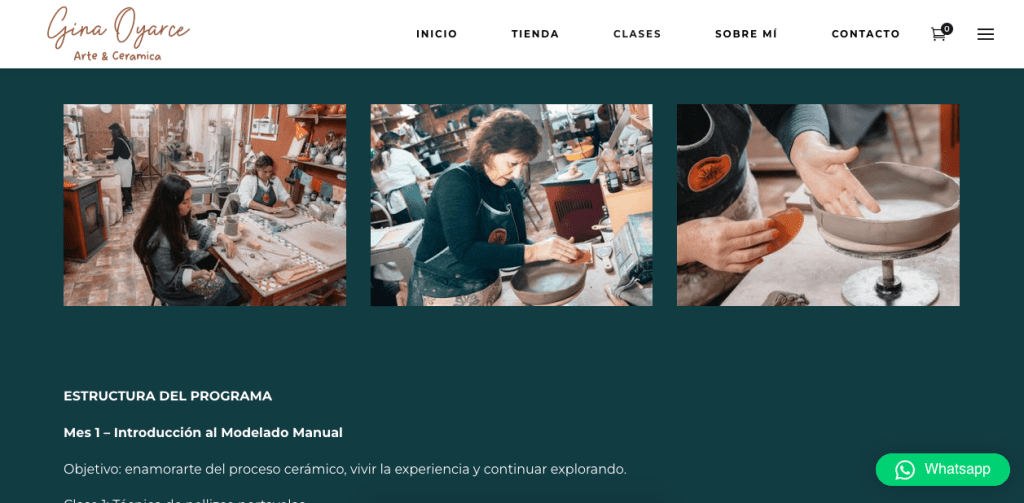Image resolution: width=1024 pixels, height=503 pixels.
Task: Click the Clase 1 text line
Action: [x=185, y=500]
